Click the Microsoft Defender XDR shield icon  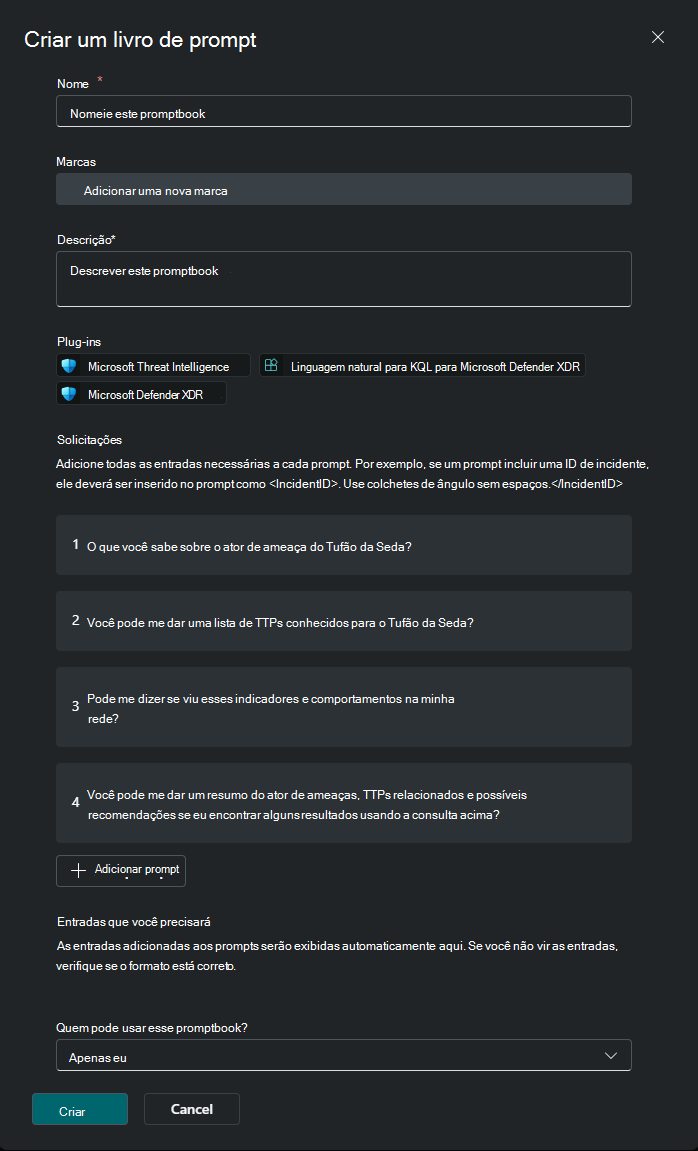(x=69, y=395)
